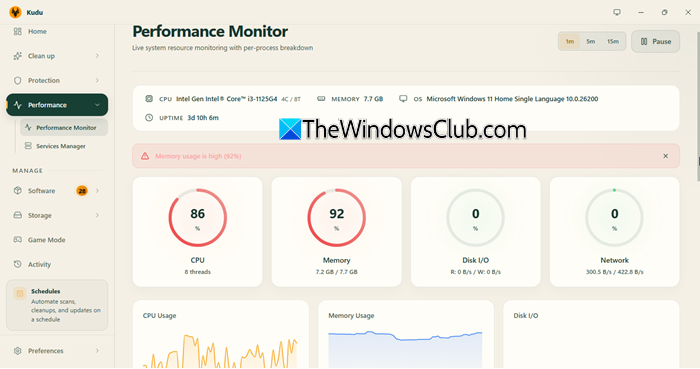Click the Performance pulse icon in sidebar

pyautogui.click(x=18, y=105)
